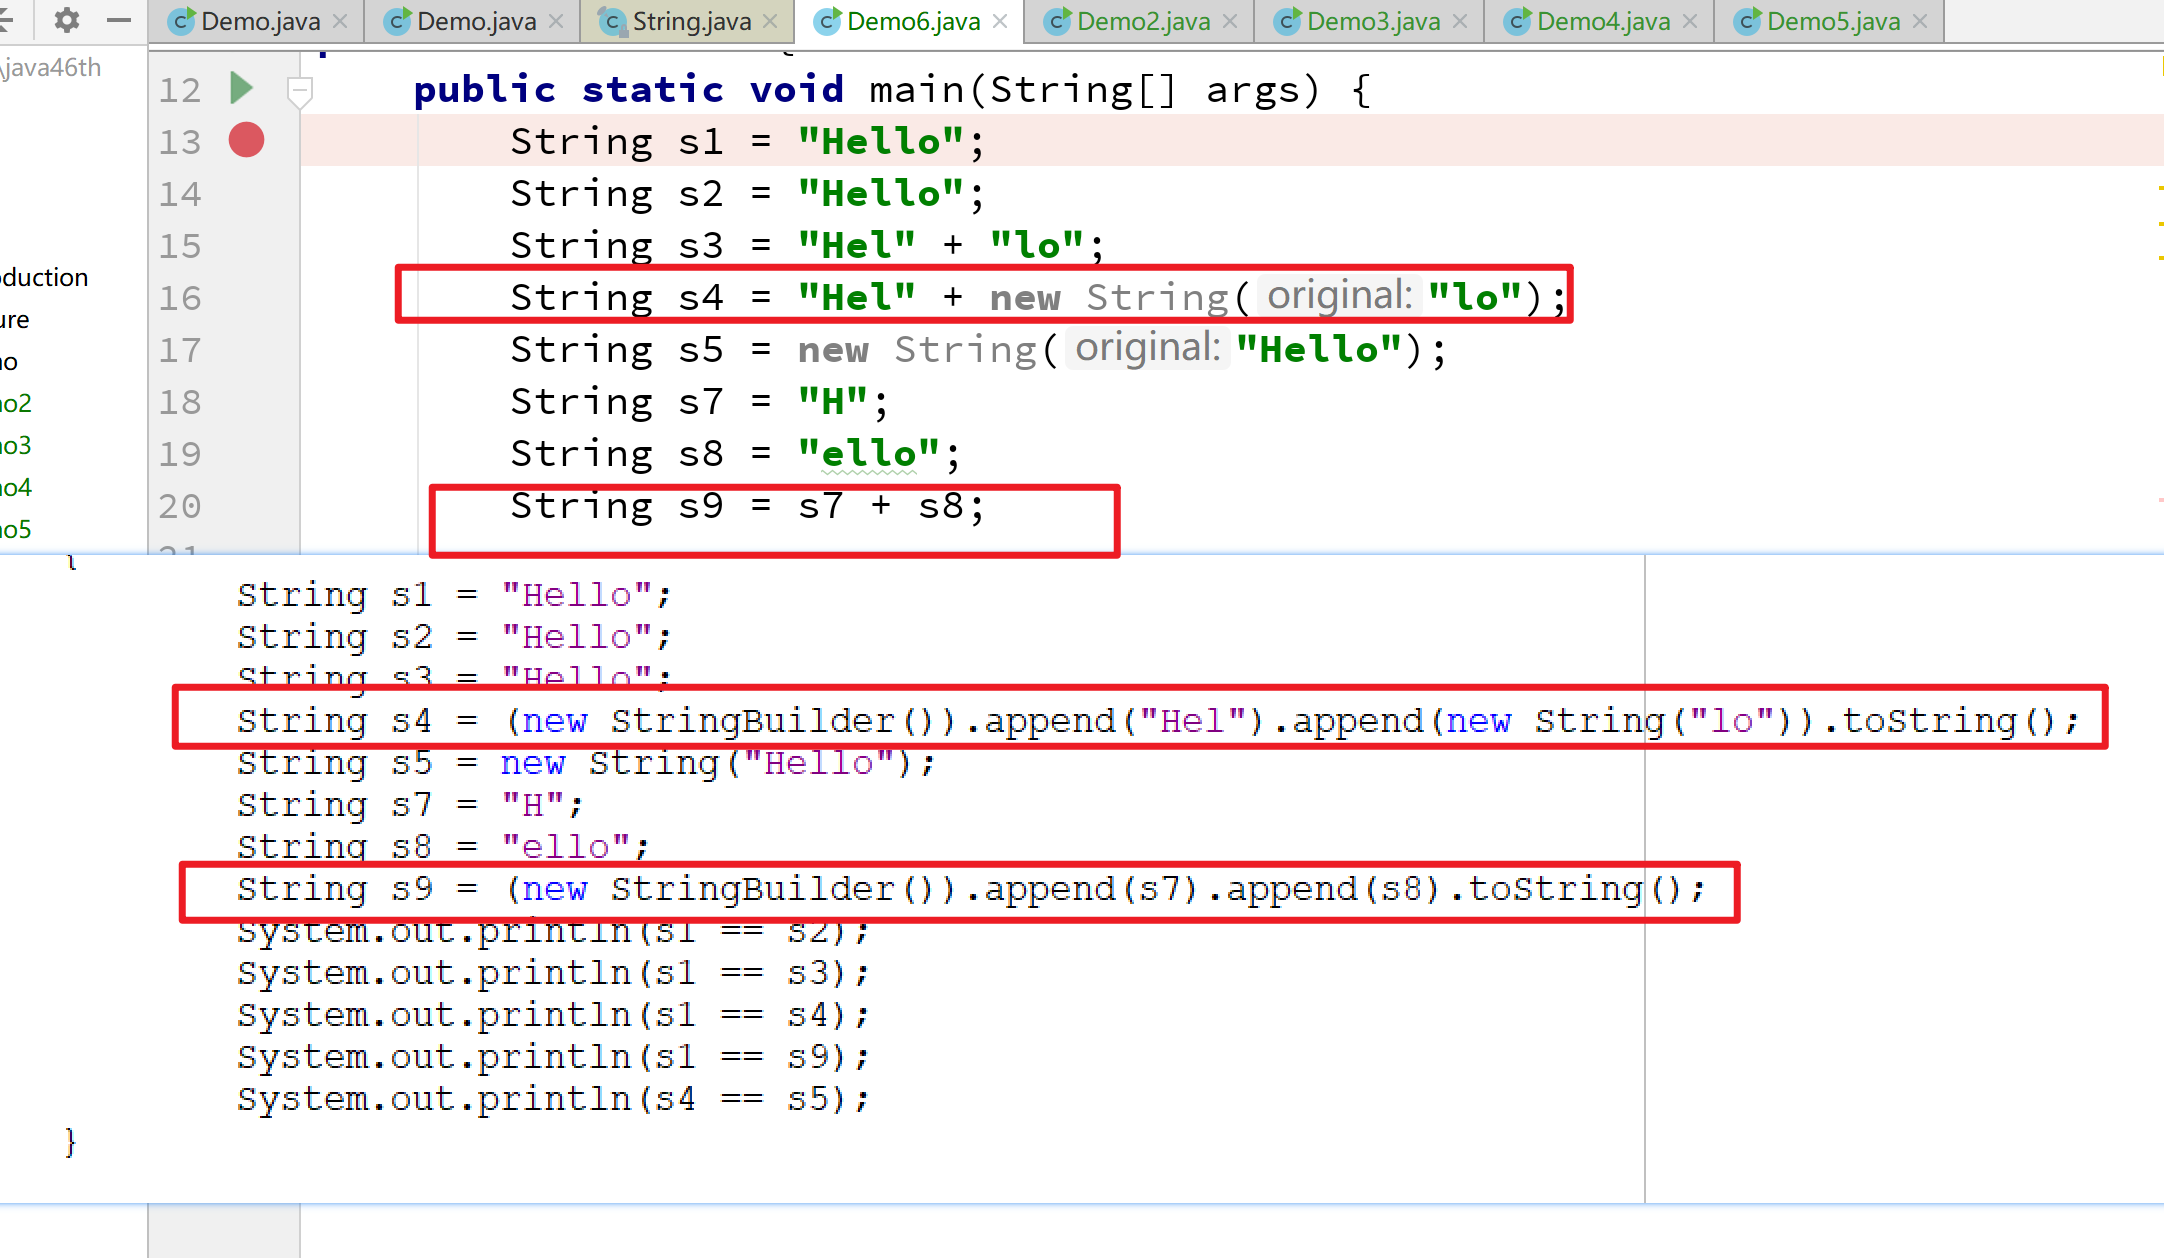Open project panel gear settings
The width and height of the screenshot is (2164, 1258).
pyautogui.click(x=66, y=20)
